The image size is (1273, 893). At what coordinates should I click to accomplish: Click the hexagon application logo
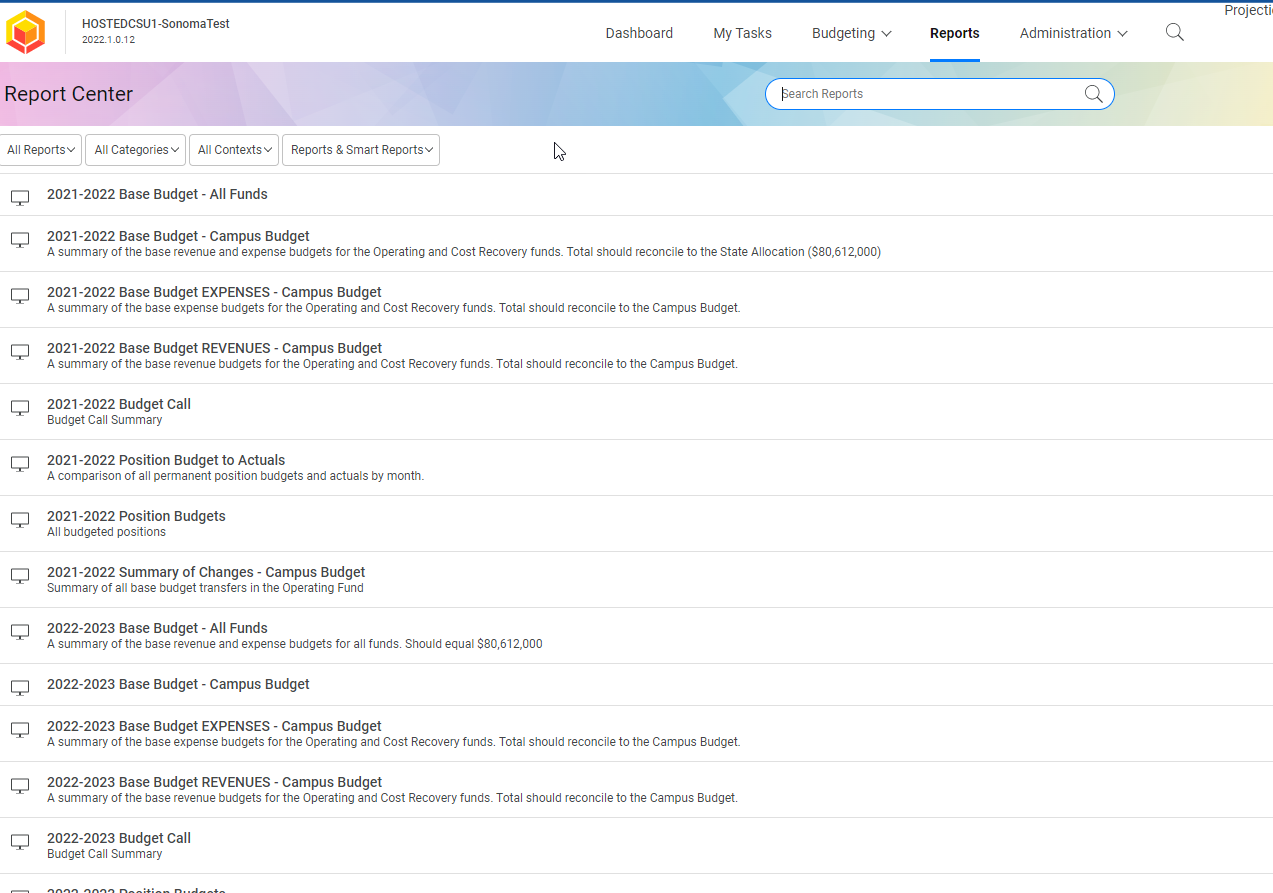[x=24, y=31]
